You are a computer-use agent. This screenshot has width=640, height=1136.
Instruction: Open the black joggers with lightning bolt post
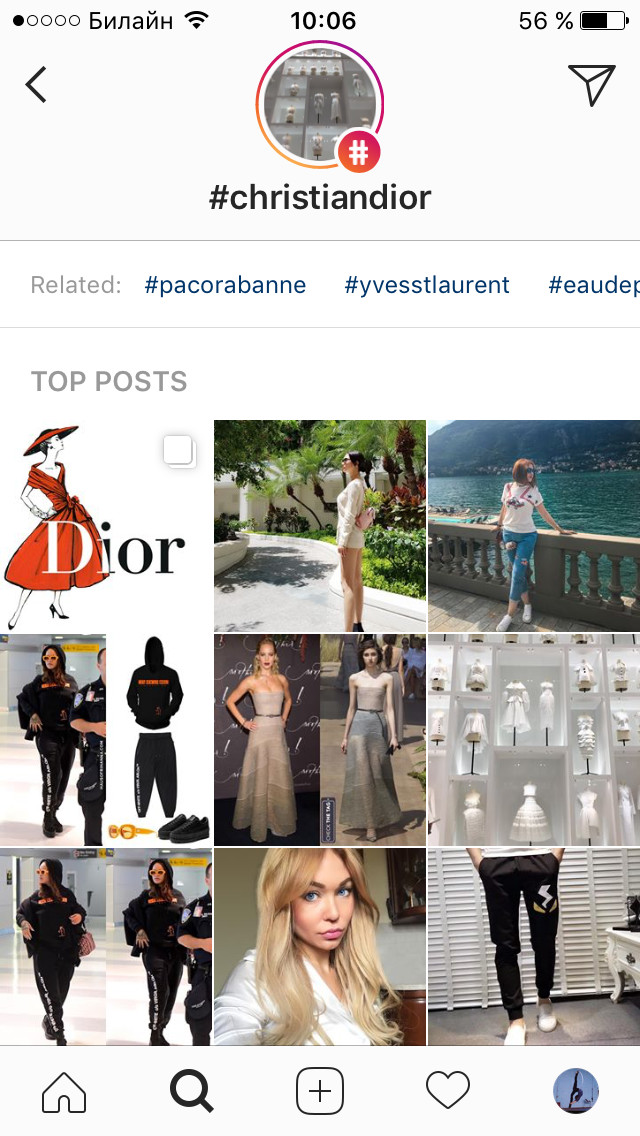(x=534, y=947)
